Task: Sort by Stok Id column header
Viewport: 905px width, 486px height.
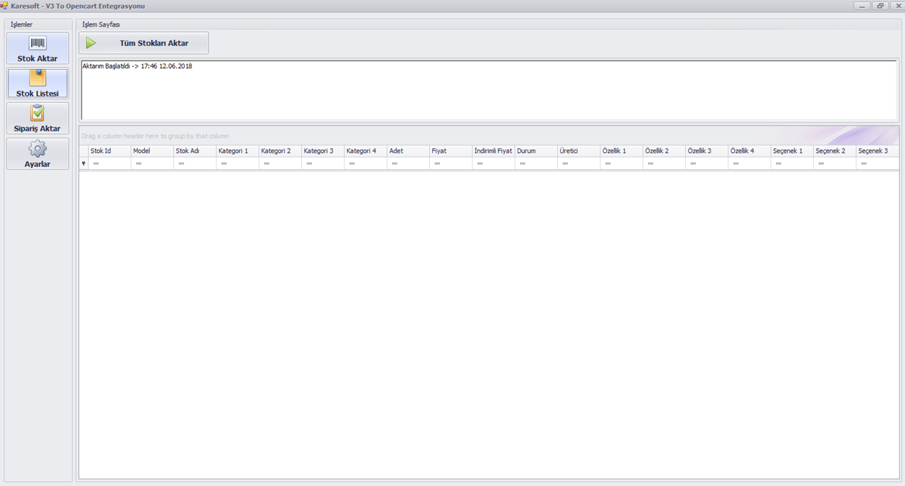Action: tap(109, 151)
